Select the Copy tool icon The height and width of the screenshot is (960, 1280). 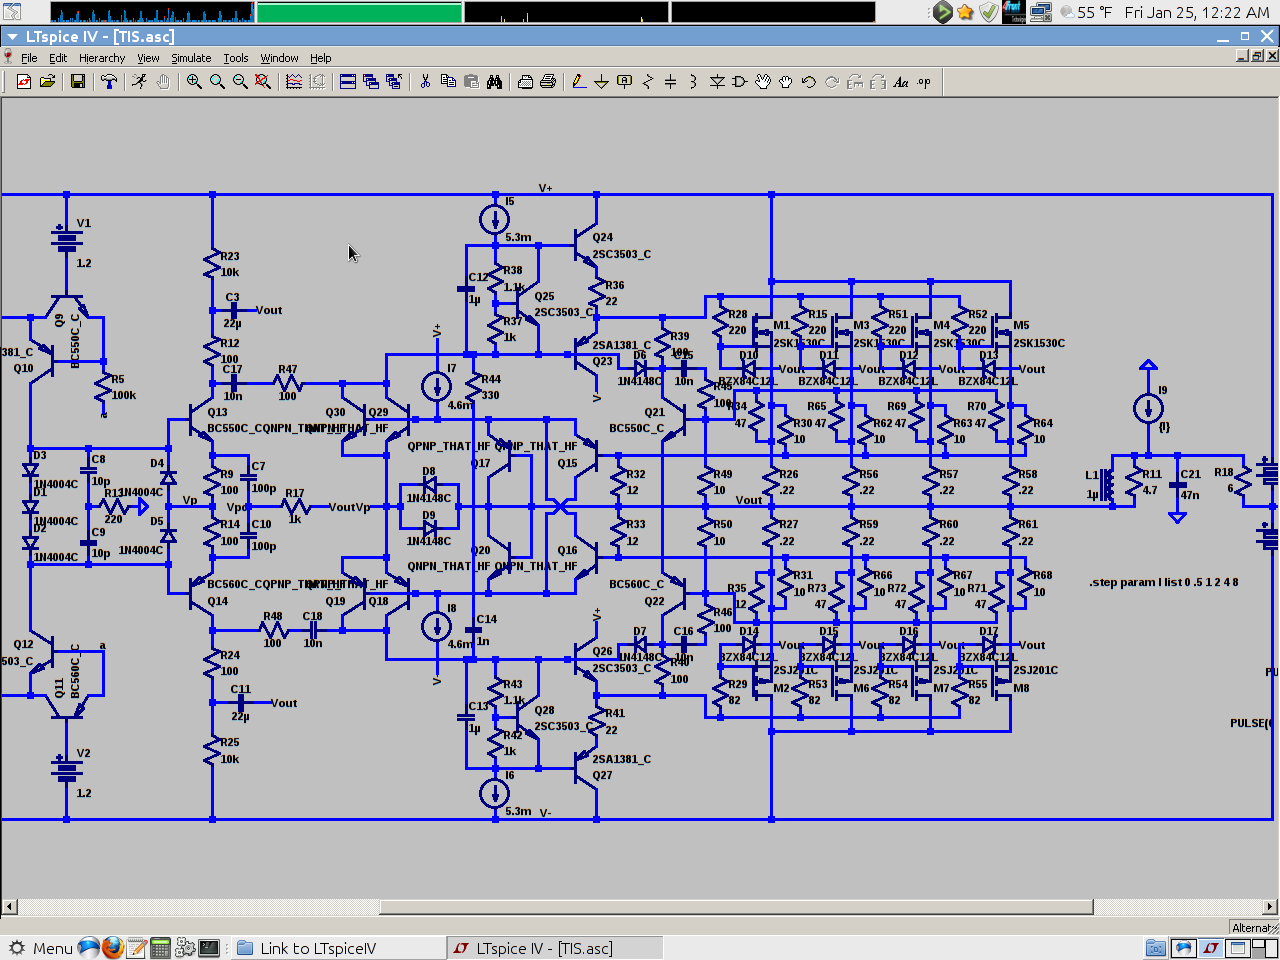(448, 82)
